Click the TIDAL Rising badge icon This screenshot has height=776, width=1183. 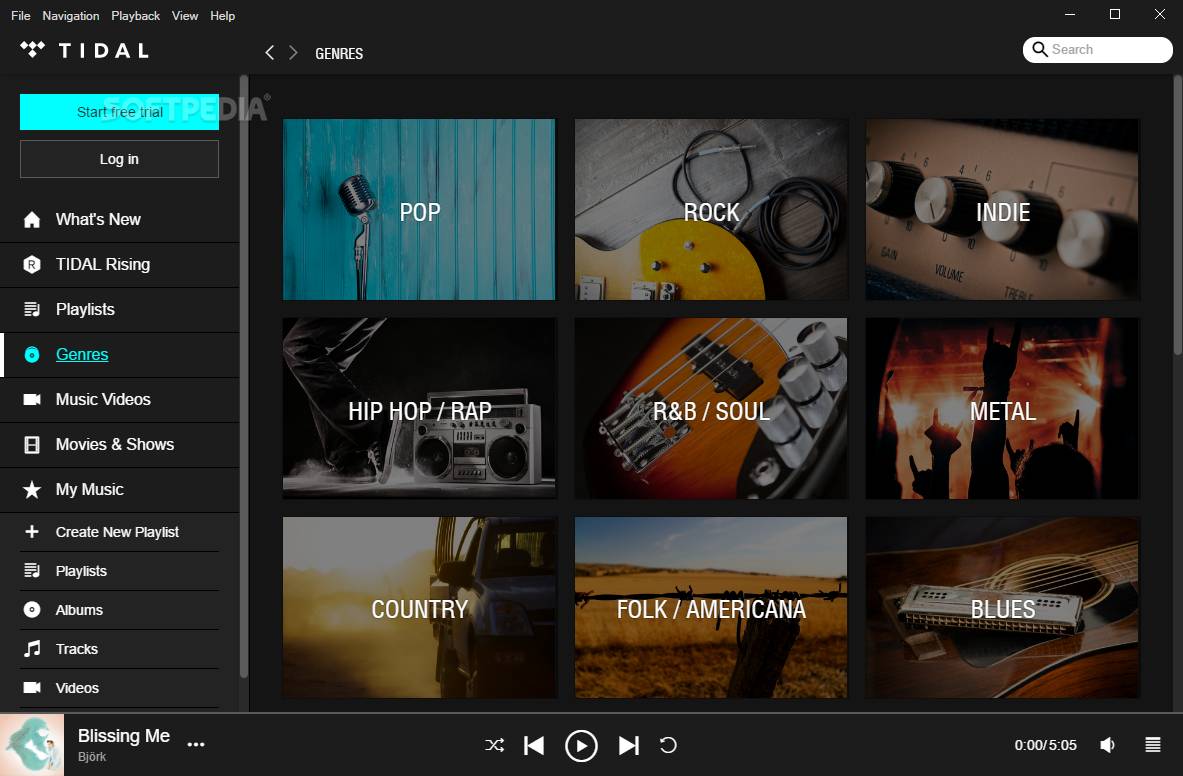coord(32,265)
